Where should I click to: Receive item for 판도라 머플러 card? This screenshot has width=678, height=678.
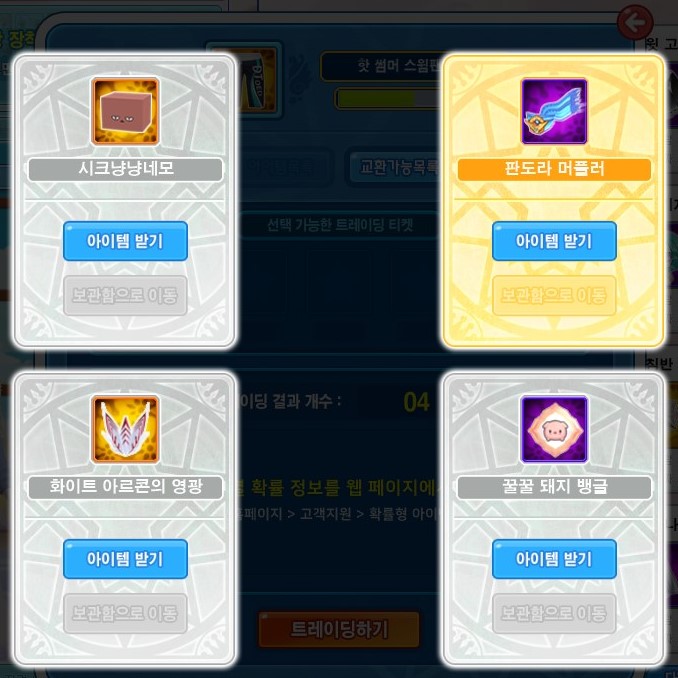coord(554,241)
